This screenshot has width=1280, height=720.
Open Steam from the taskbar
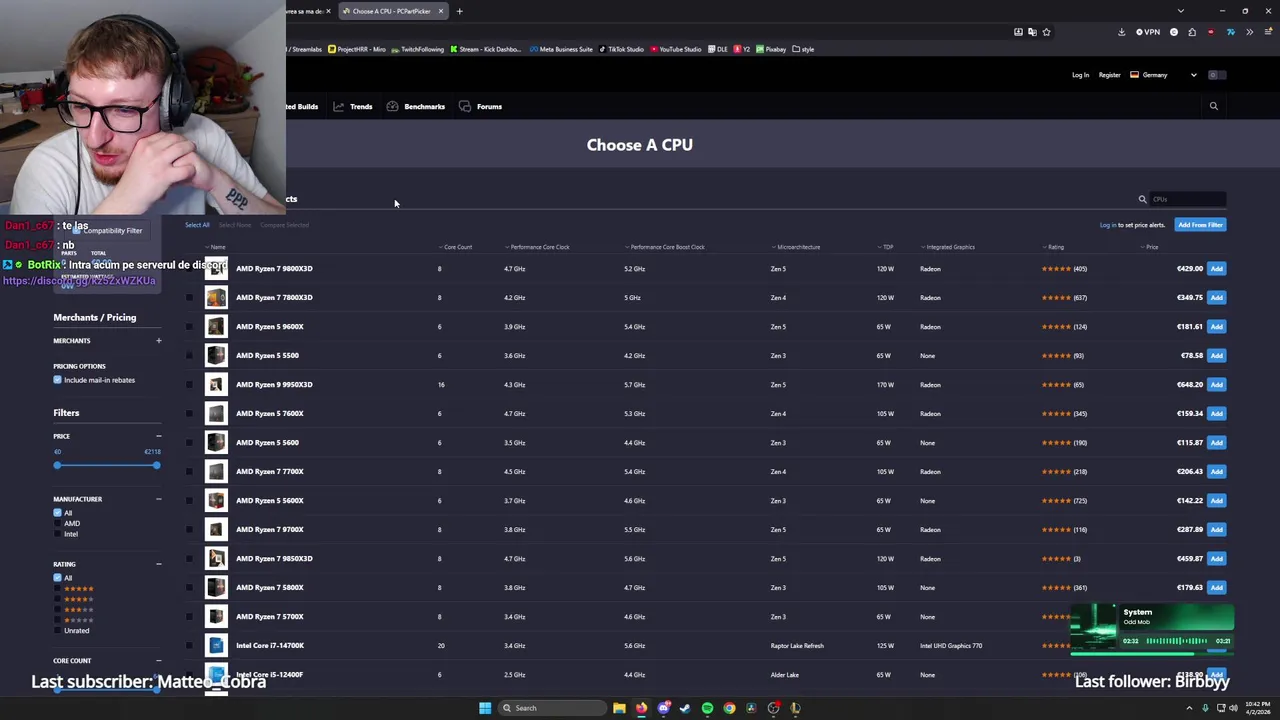click(685, 708)
